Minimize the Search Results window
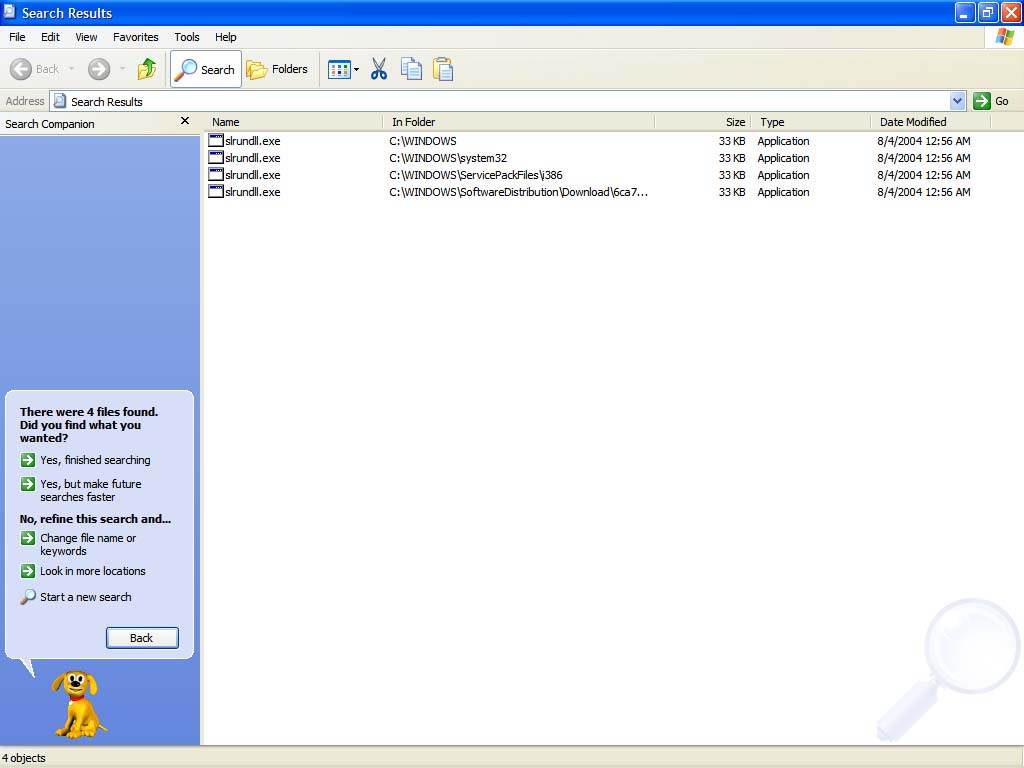This screenshot has width=1024, height=768. coord(965,12)
